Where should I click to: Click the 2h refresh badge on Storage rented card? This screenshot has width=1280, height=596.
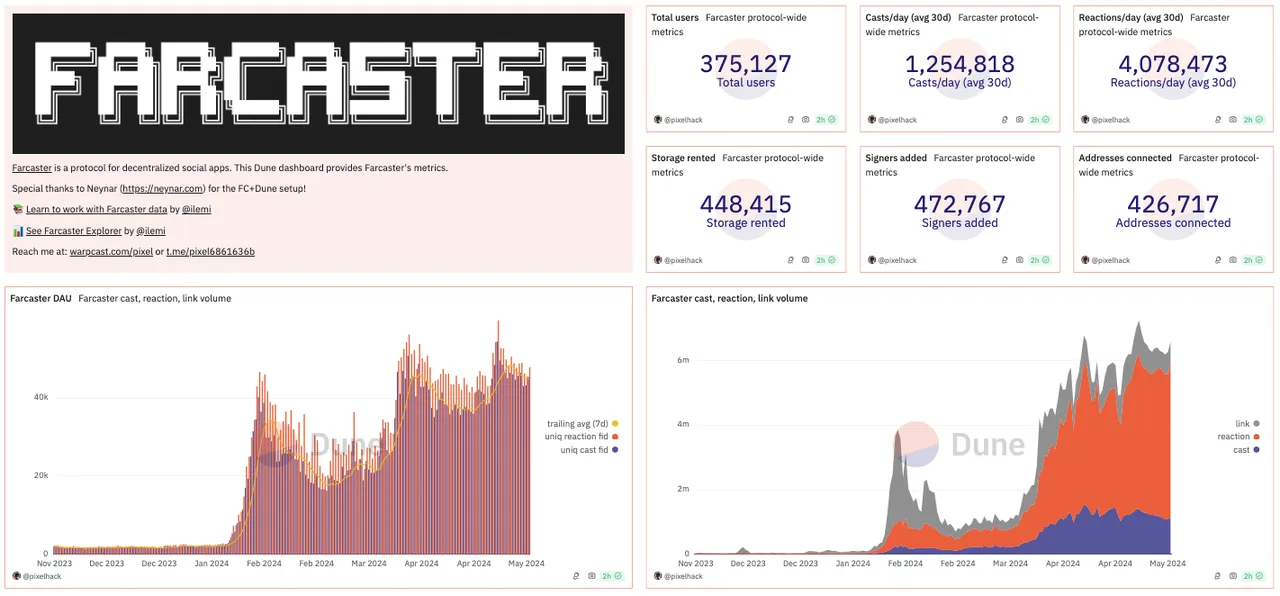825,260
